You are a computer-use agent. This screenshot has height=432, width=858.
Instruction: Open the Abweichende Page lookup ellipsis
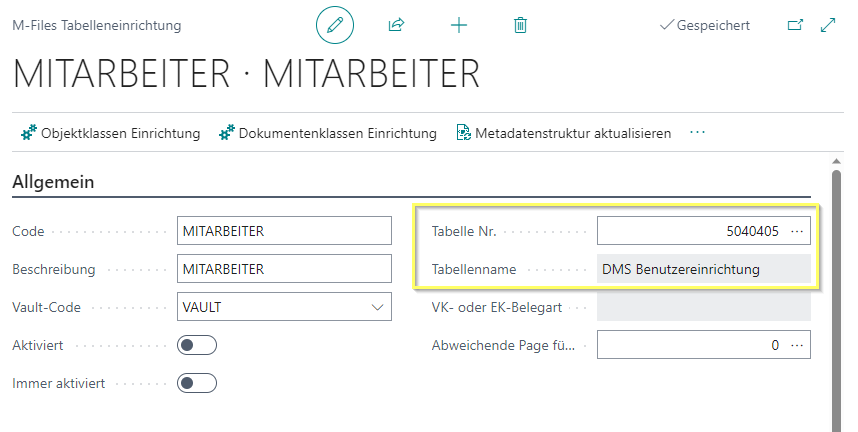pyautogui.click(x=797, y=345)
